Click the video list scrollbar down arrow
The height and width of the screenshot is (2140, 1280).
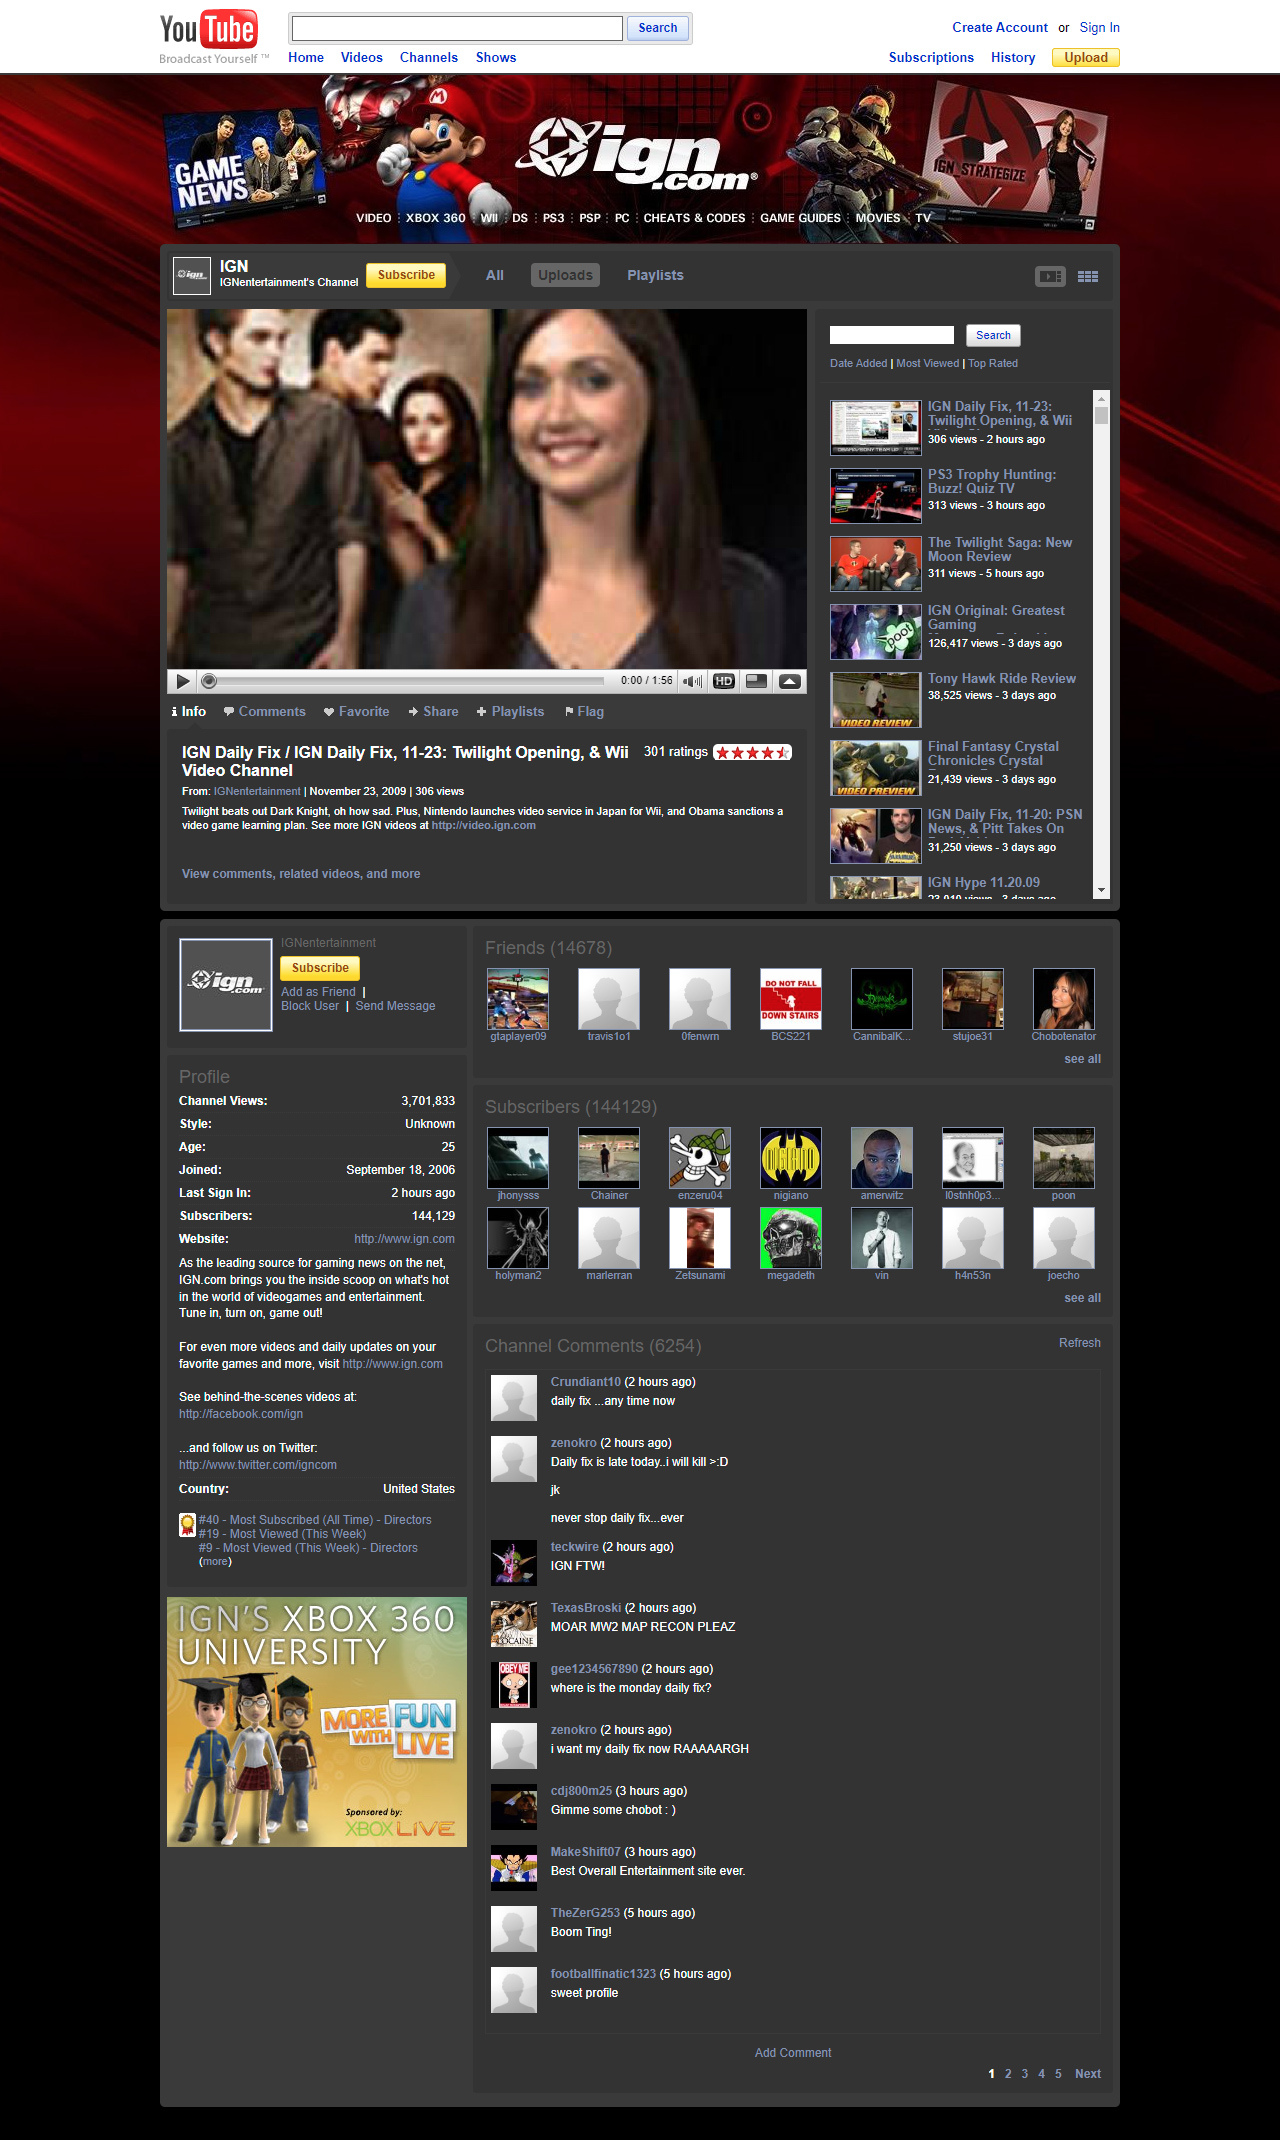pyautogui.click(x=1101, y=890)
